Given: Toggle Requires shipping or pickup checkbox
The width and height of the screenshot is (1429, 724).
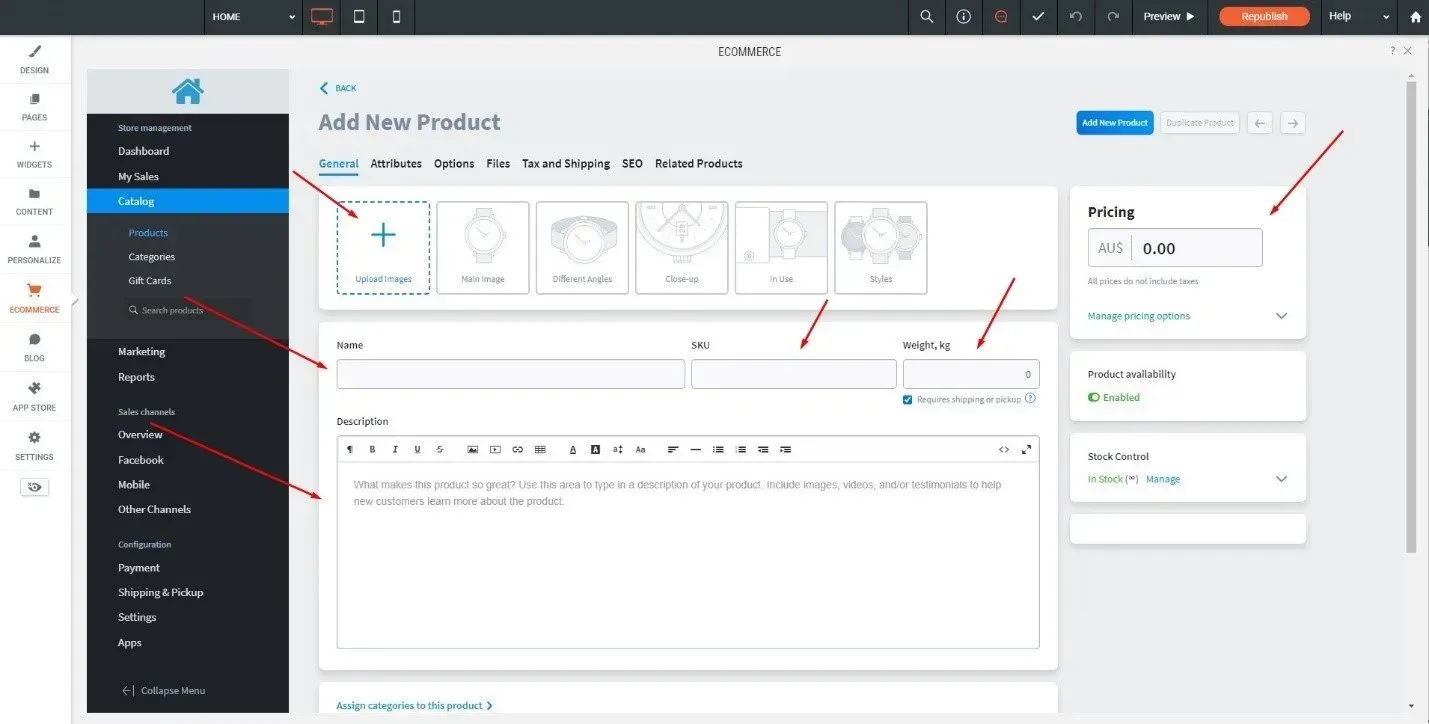Looking at the screenshot, I should tap(908, 399).
